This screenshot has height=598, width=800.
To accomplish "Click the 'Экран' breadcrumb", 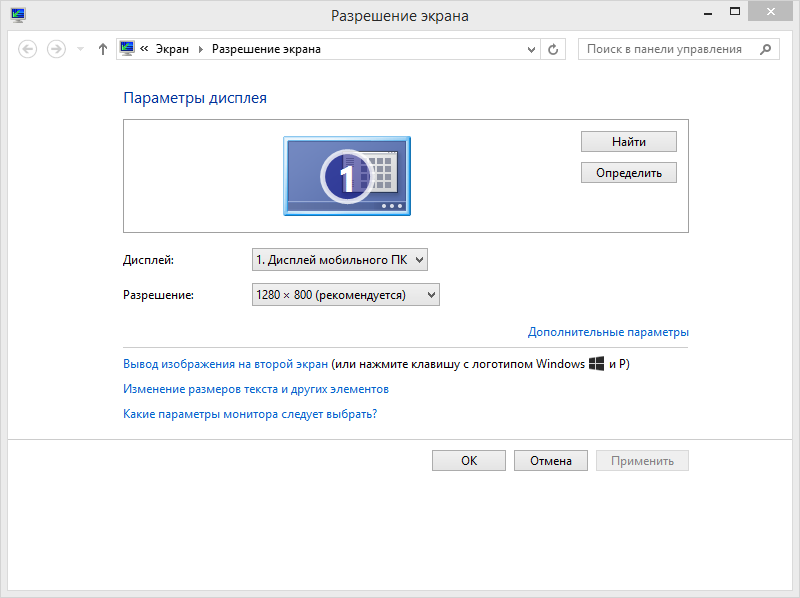I will (x=172, y=49).
